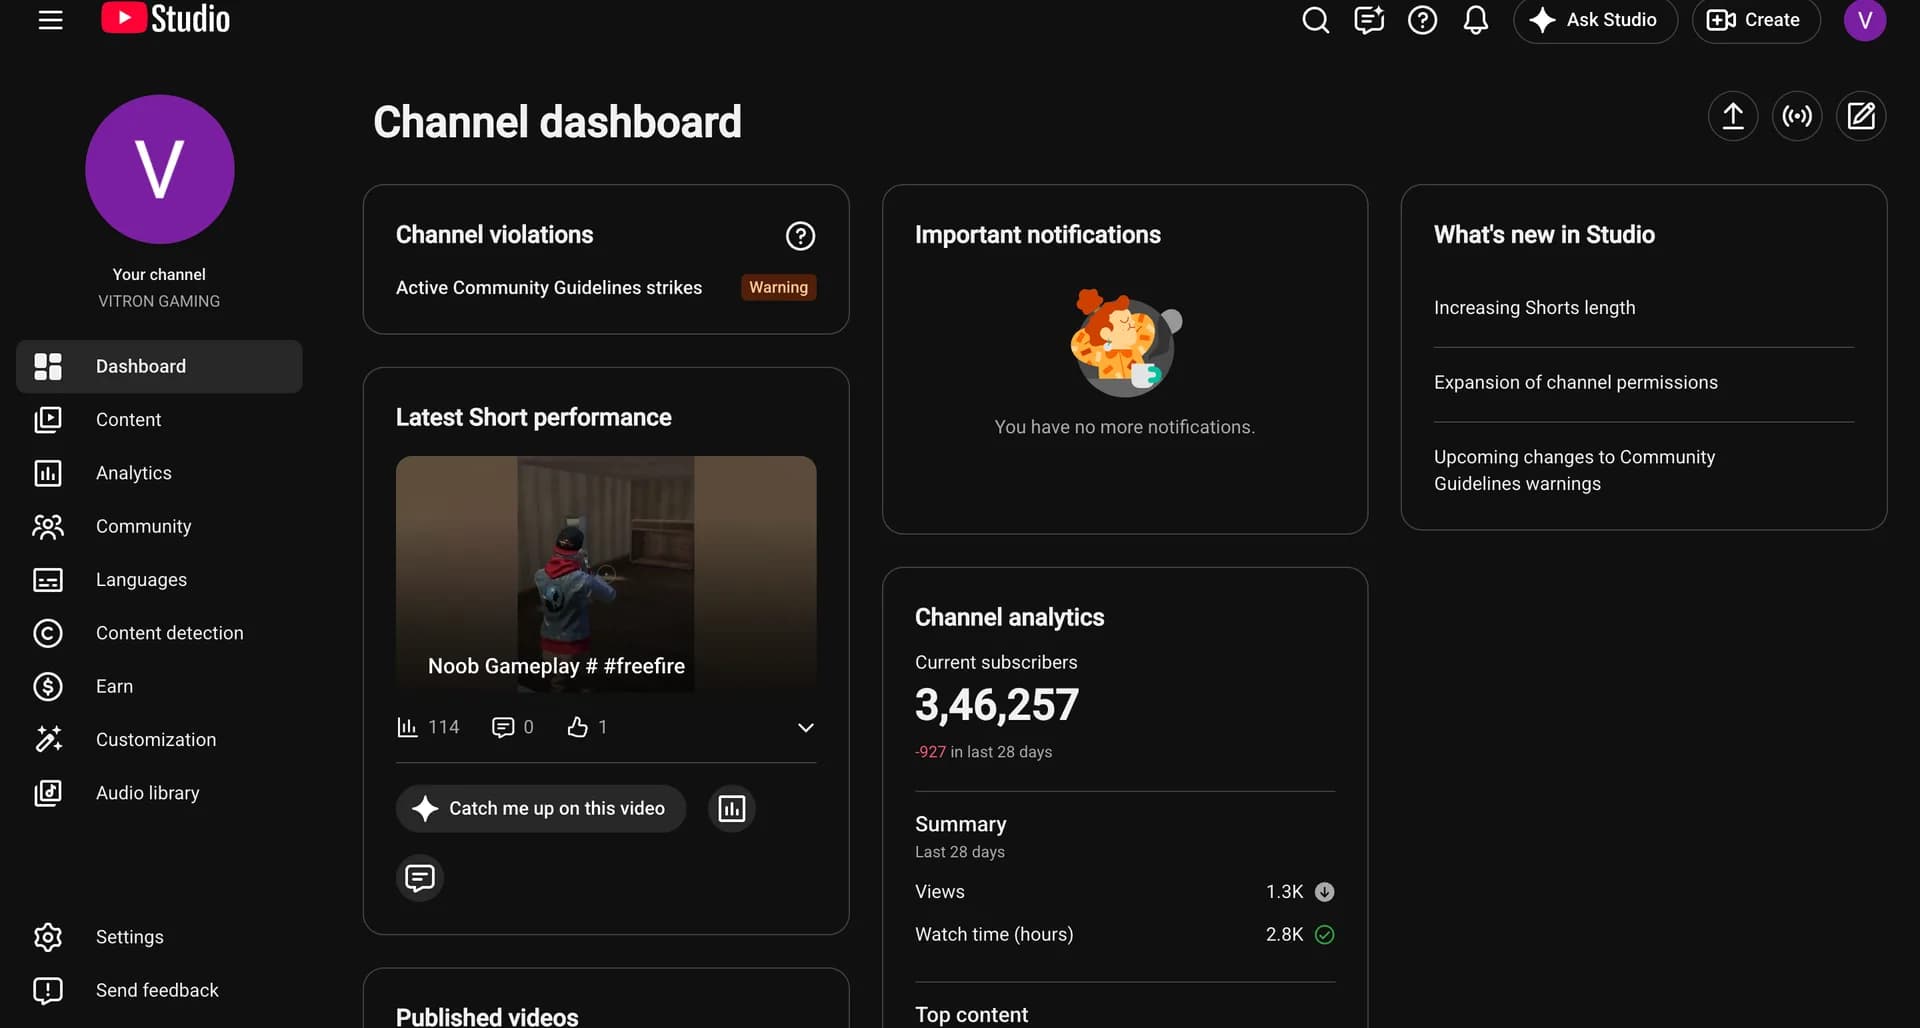This screenshot has width=1920, height=1028.
Task: Open the notifications bell
Action: (1476, 20)
